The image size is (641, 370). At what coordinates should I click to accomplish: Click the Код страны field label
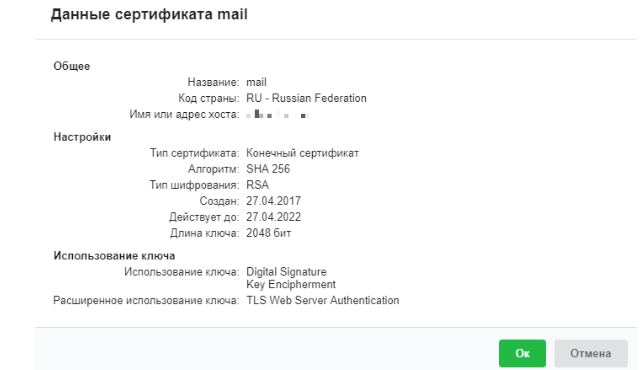coord(208,98)
